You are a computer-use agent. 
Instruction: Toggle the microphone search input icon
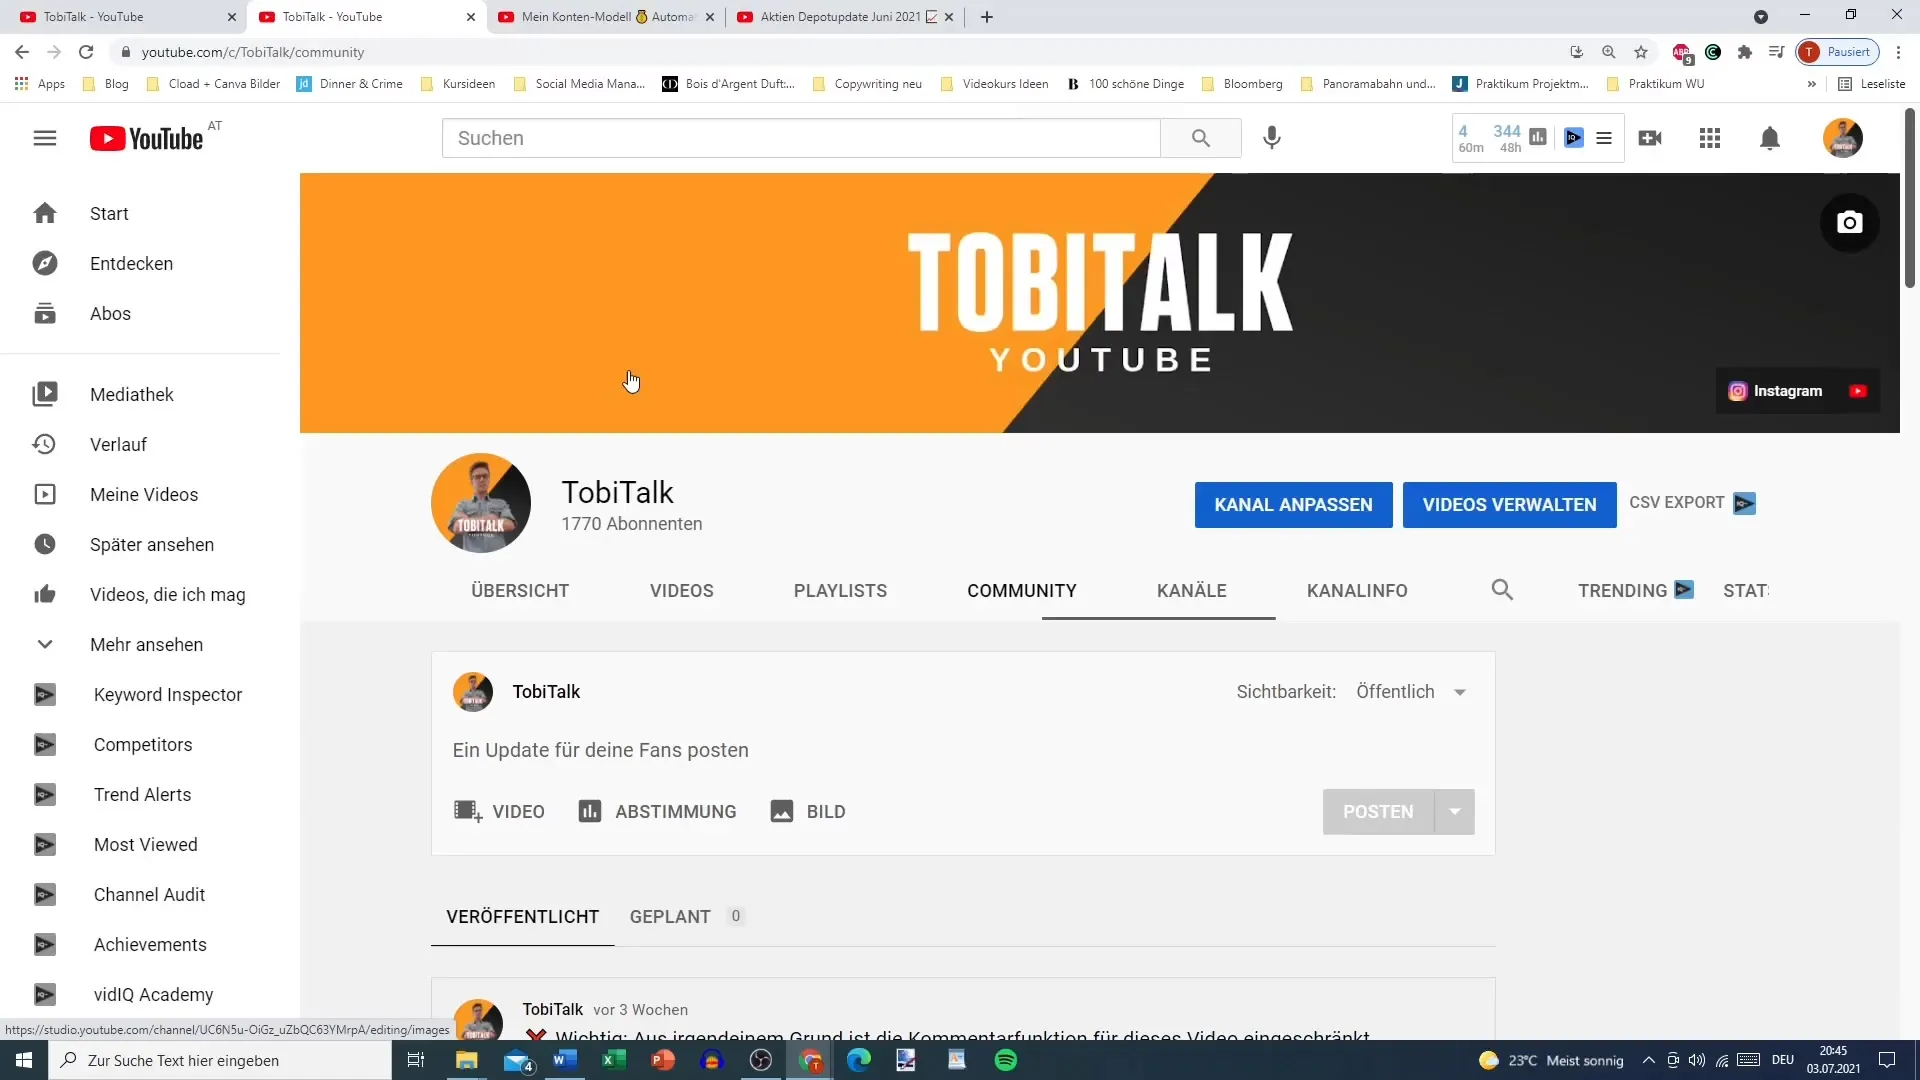click(x=1271, y=137)
